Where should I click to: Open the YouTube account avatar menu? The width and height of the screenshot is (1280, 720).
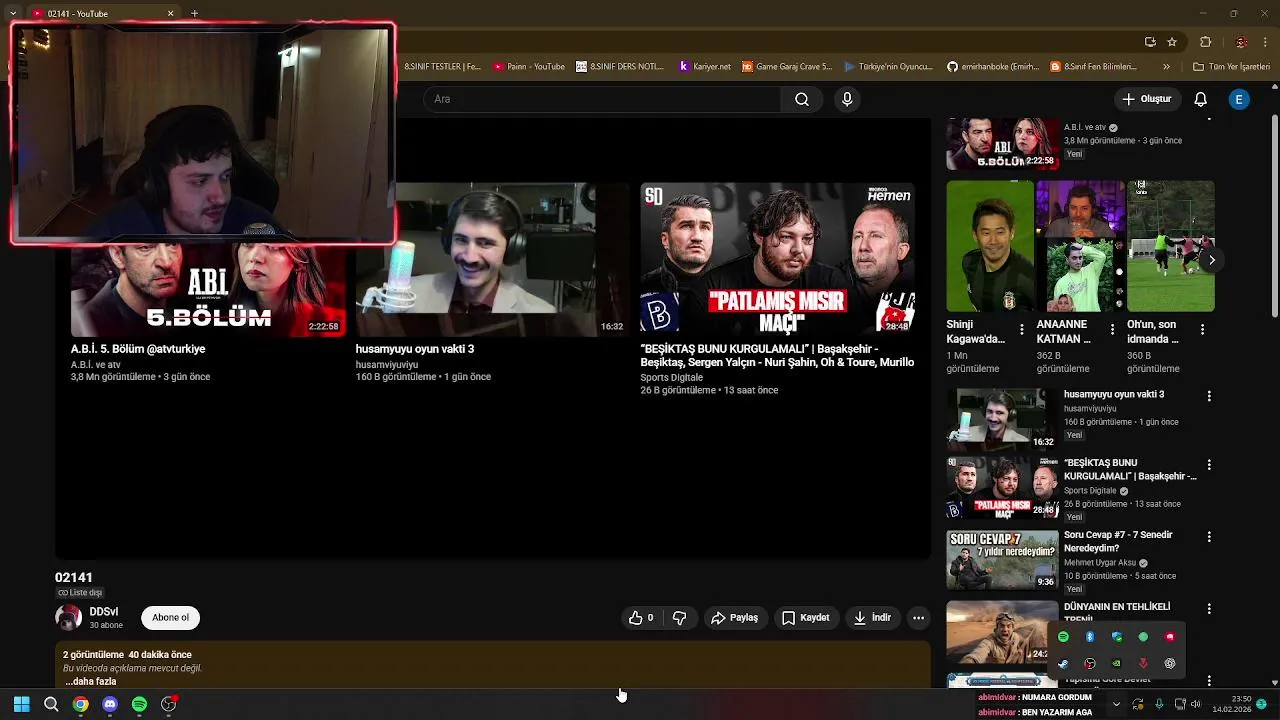(x=1239, y=99)
